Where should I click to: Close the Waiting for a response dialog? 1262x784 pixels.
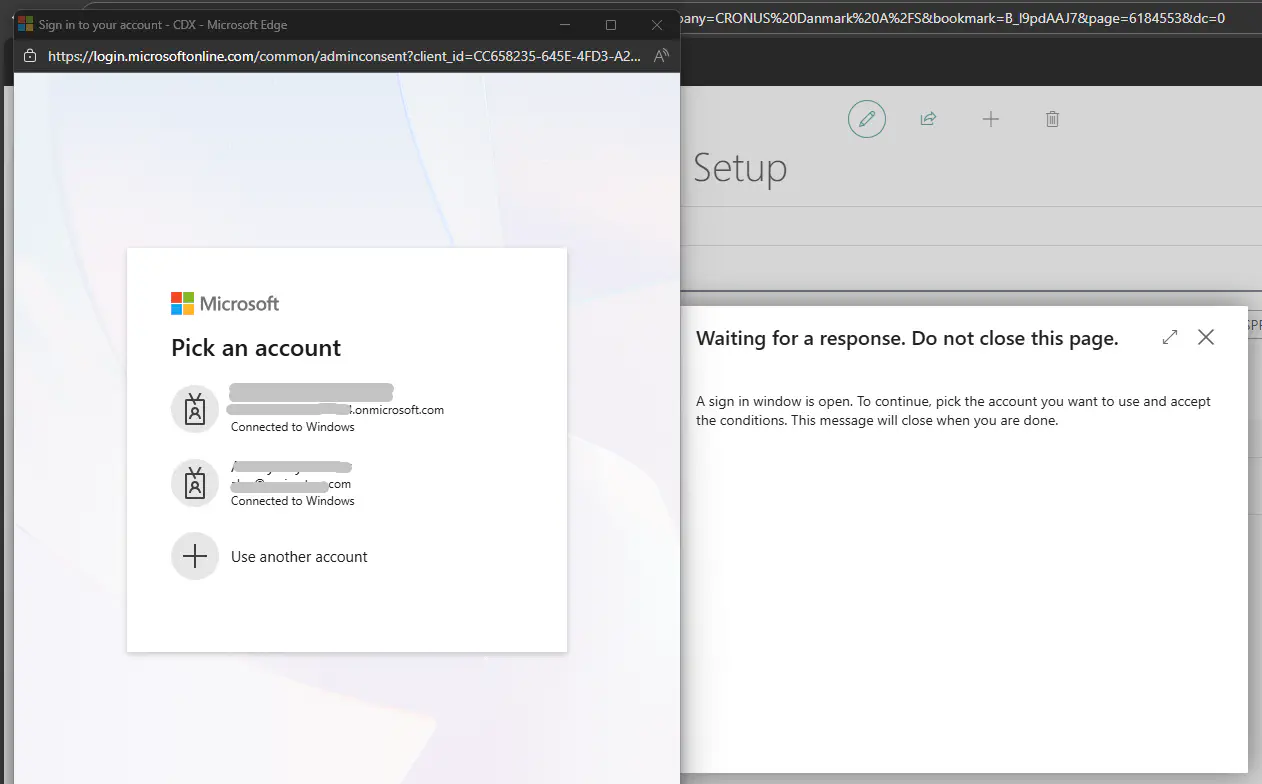1206,337
